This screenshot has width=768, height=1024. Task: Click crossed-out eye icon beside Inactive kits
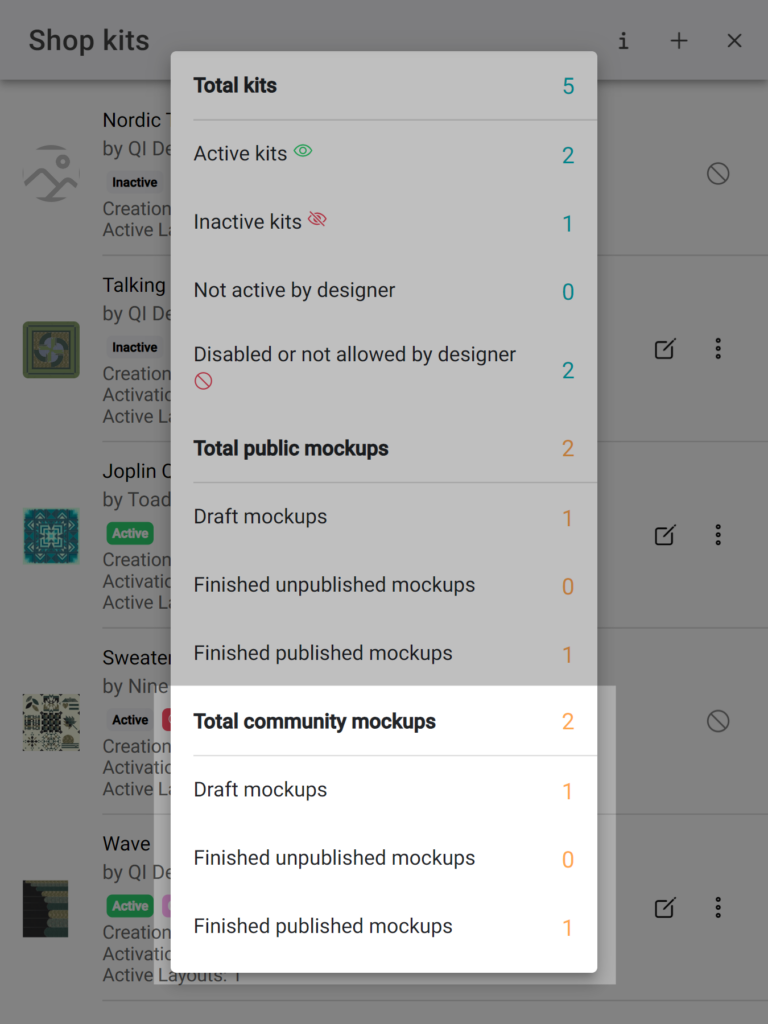pos(317,219)
